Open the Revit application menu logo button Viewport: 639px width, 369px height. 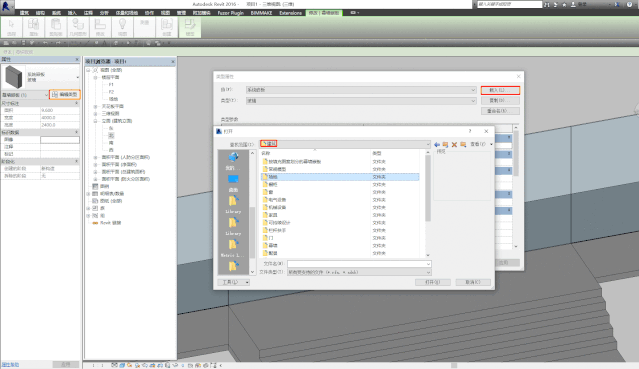pyautogui.click(x=6, y=6)
